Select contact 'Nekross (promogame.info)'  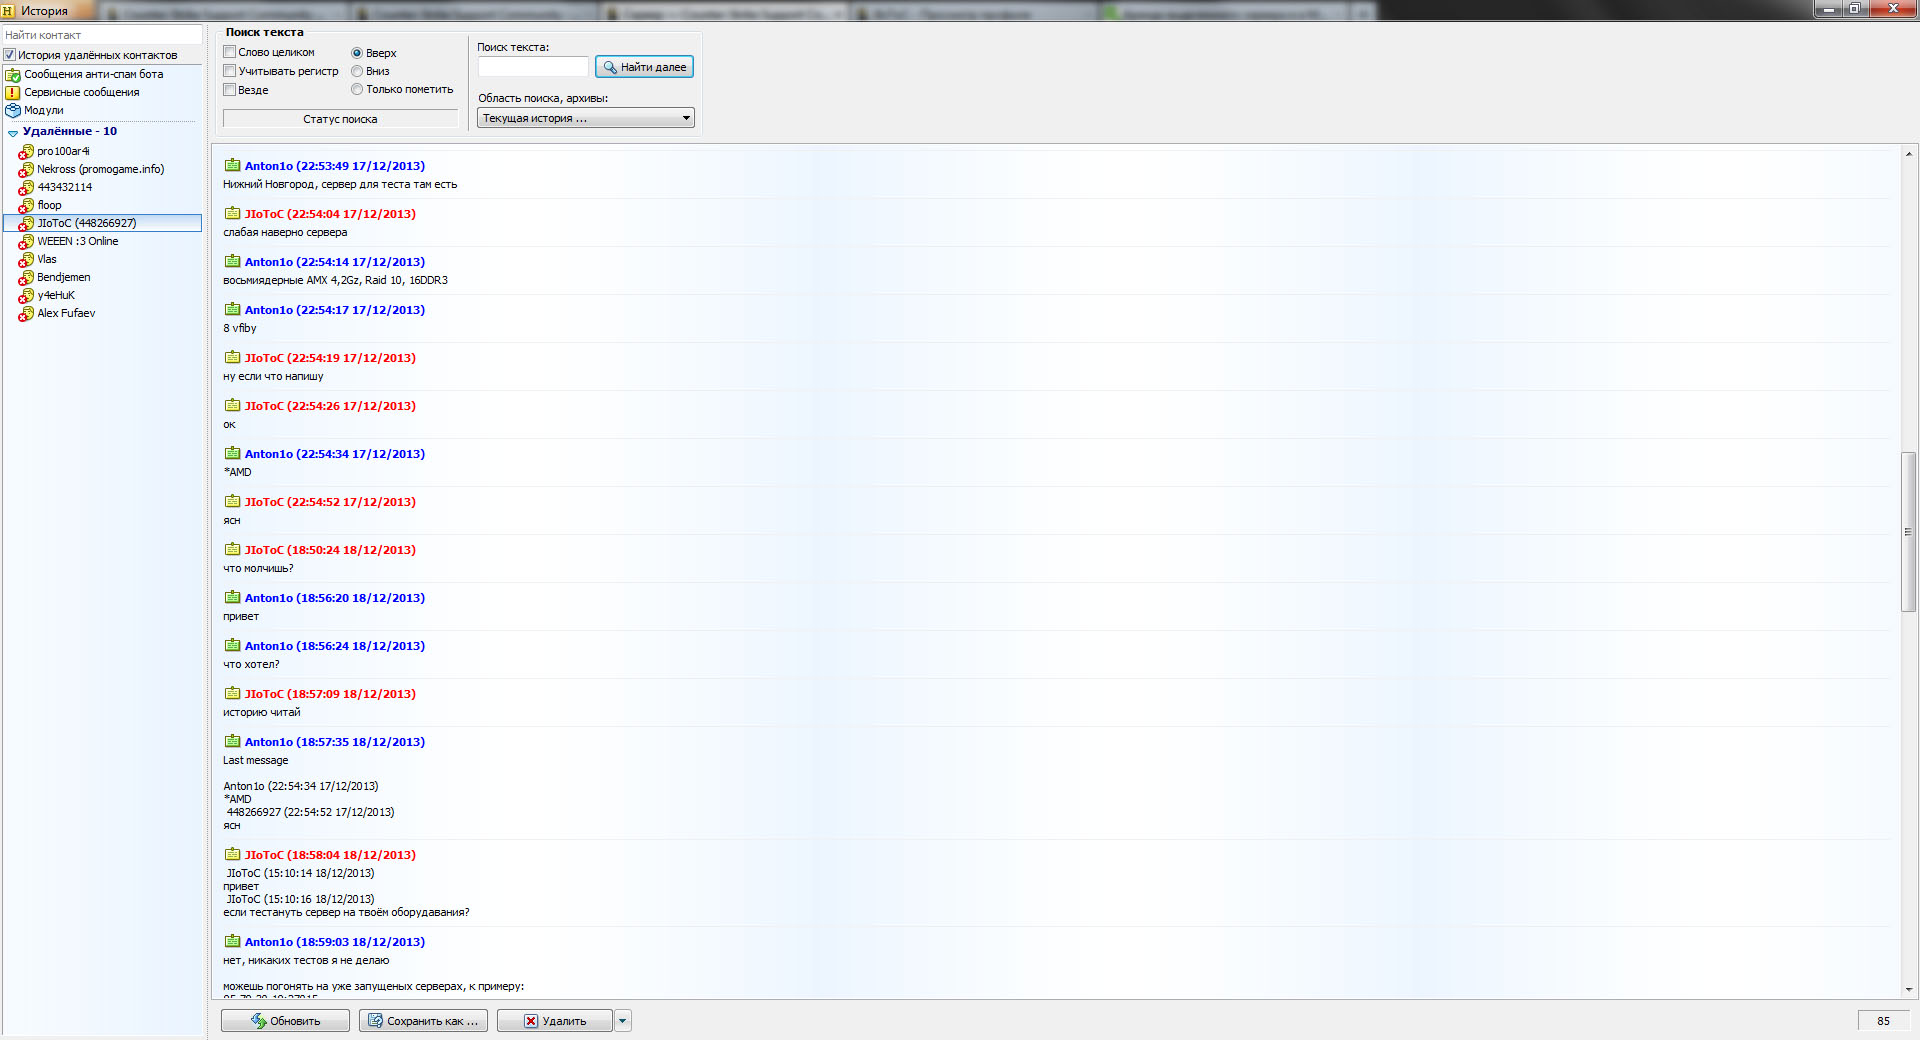pyautogui.click(x=101, y=169)
